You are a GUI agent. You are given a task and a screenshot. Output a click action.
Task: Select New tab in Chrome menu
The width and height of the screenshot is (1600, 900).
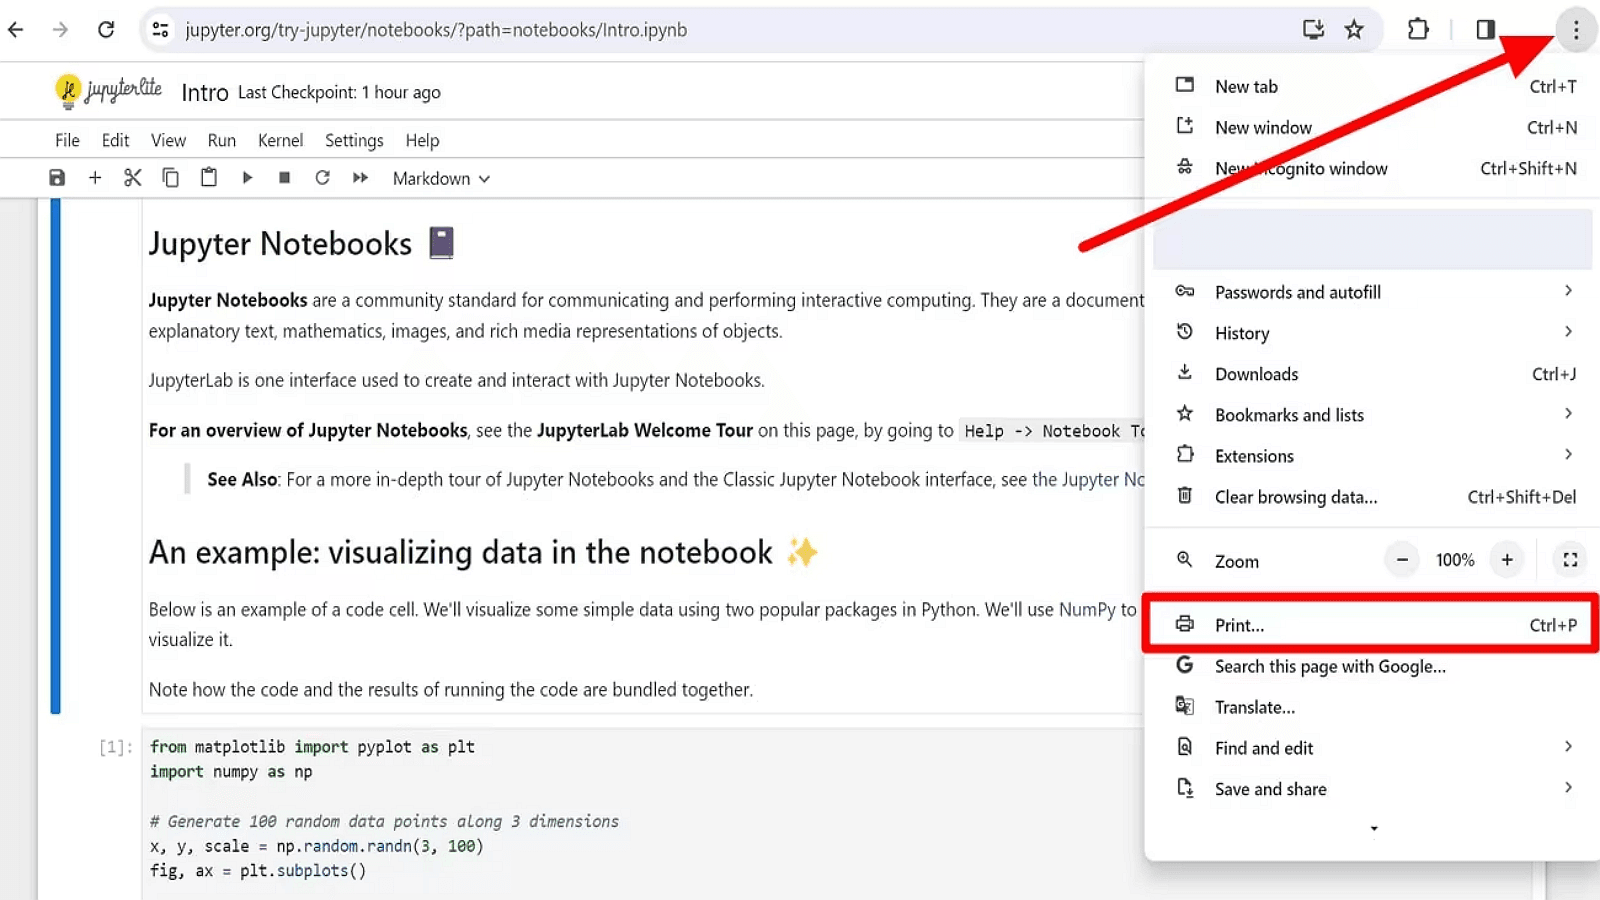(x=1372, y=87)
